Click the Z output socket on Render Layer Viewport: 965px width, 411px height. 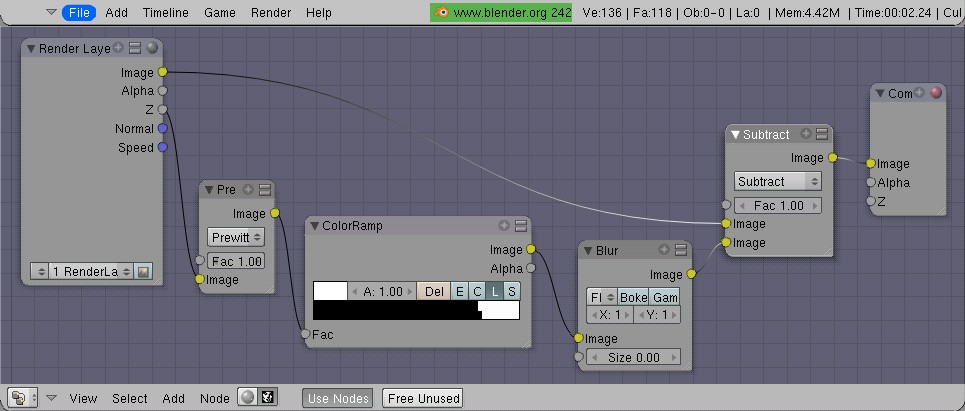click(x=162, y=110)
